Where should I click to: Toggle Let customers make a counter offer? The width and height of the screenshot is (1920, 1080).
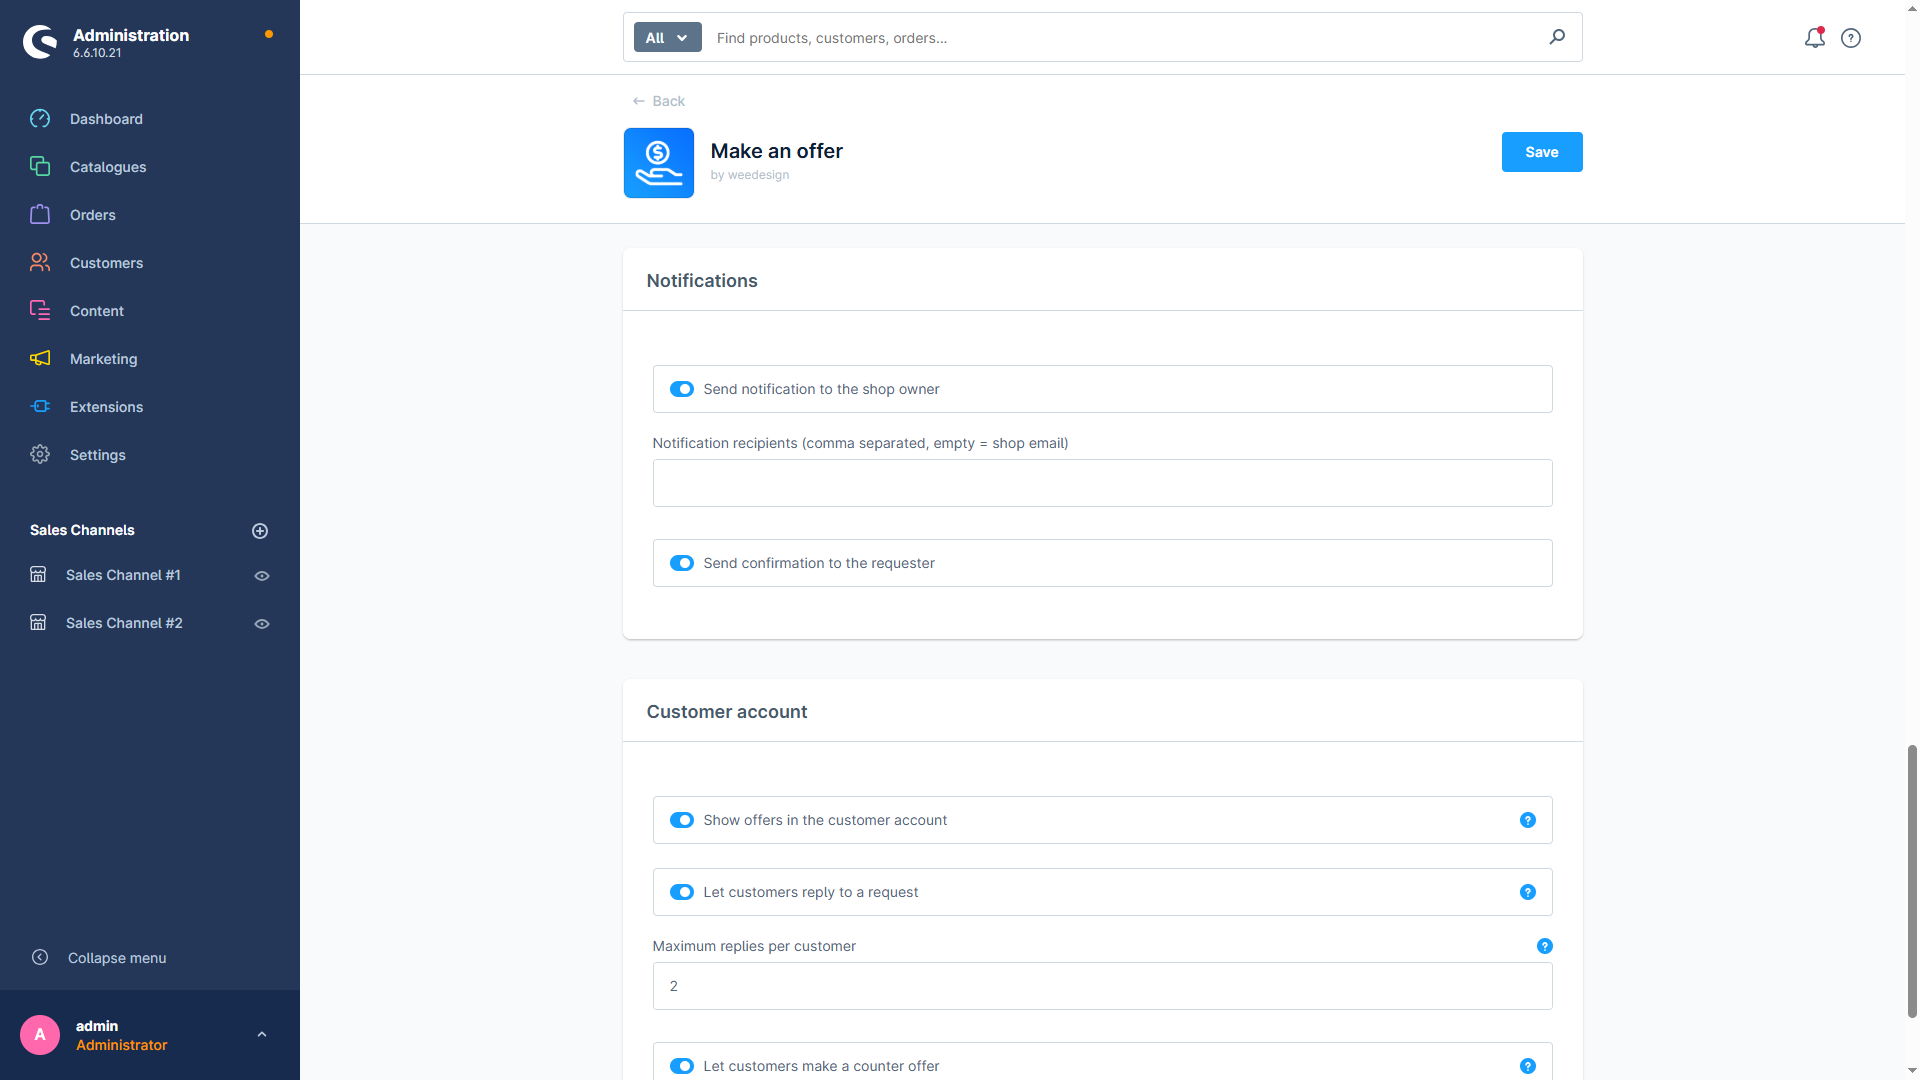pos(682,1066)
